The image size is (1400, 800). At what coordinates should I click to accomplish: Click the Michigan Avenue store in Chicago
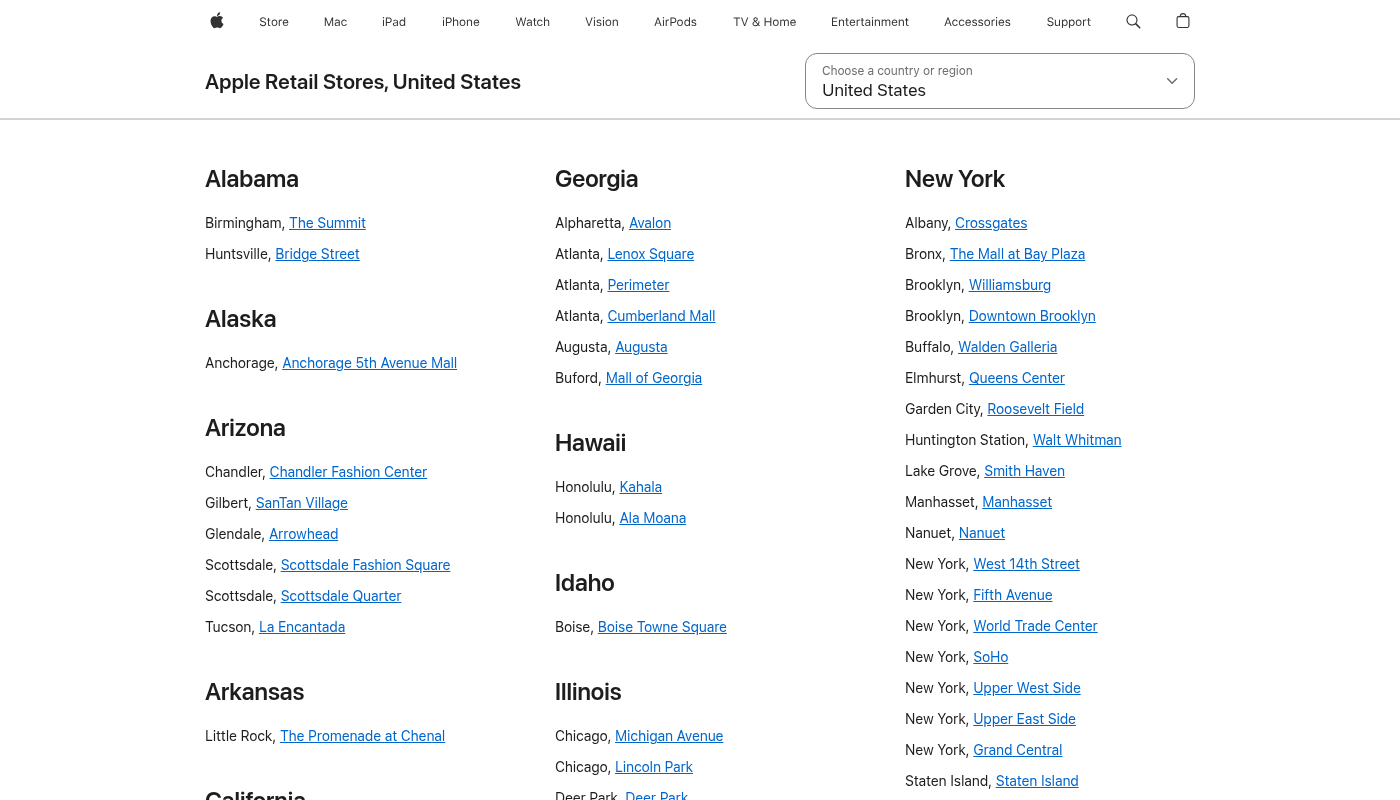click(x=668, y=736)
